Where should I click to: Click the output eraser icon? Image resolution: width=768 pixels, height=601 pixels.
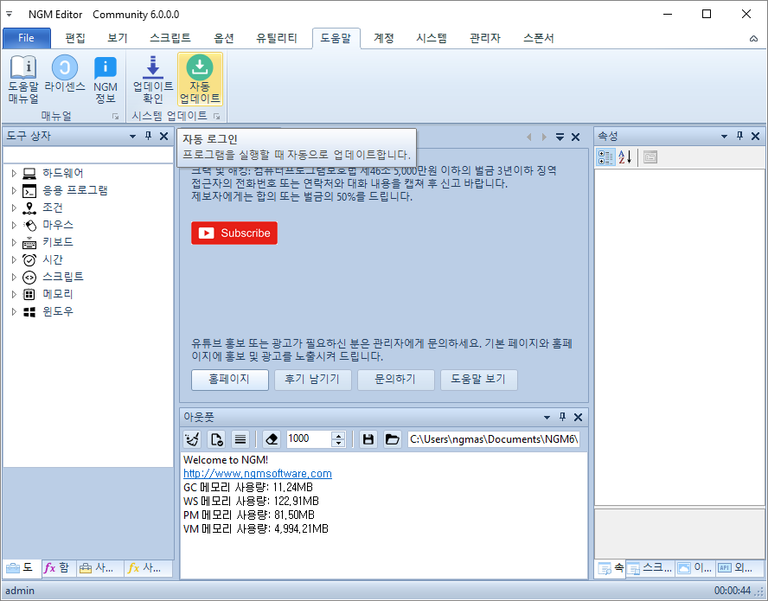pos(271,439)
